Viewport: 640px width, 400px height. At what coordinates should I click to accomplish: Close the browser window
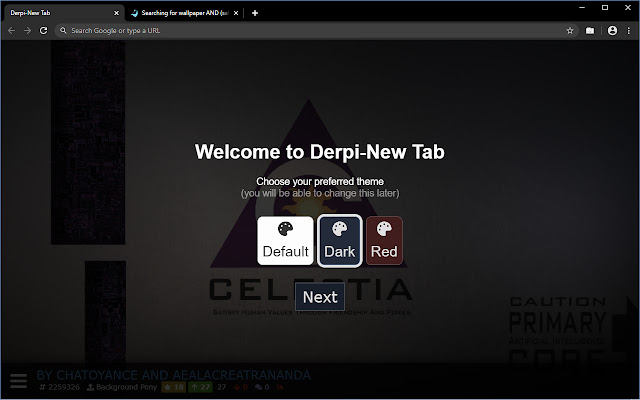[x=628, y=8]
